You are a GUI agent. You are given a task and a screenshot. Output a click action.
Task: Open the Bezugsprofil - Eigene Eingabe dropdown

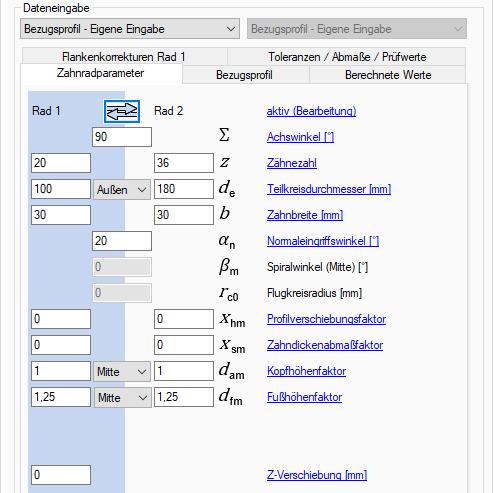click(x=130, y=29)
